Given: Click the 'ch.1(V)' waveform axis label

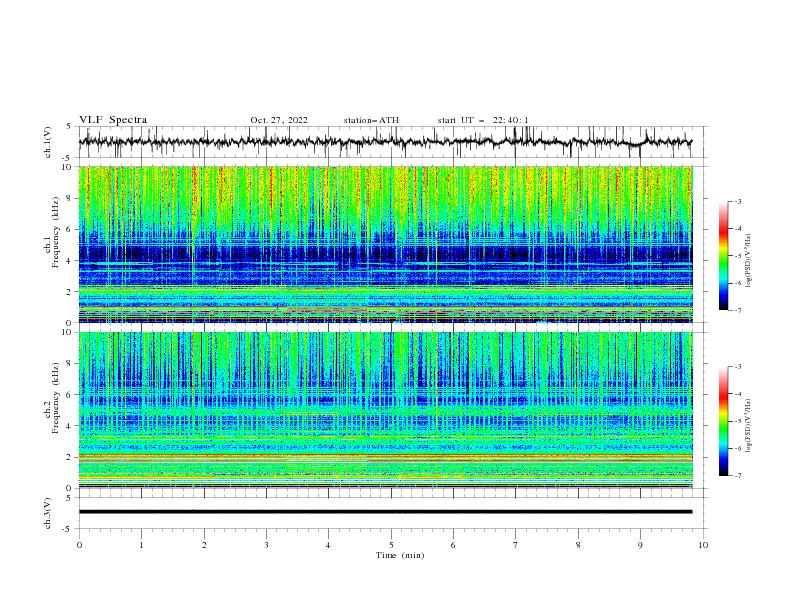Looking at the screenshot, I should tap(48, 142).
